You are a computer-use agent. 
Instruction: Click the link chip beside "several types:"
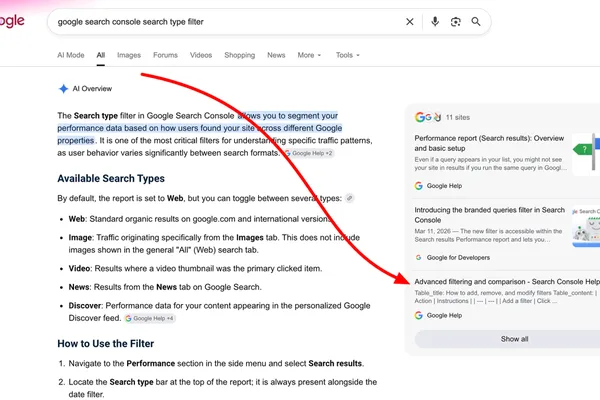click(349, 198)
